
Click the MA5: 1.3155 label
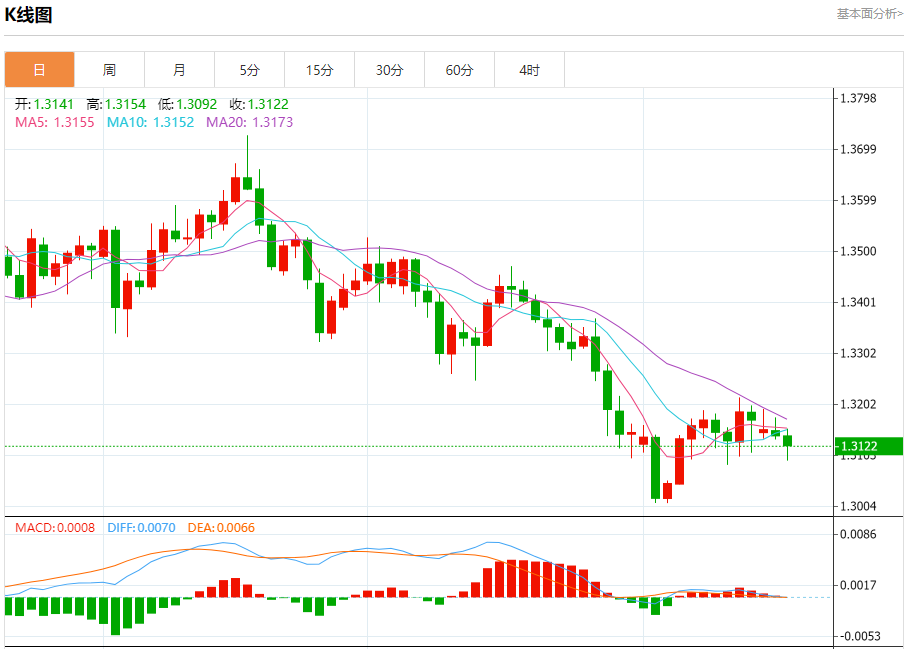54,122
